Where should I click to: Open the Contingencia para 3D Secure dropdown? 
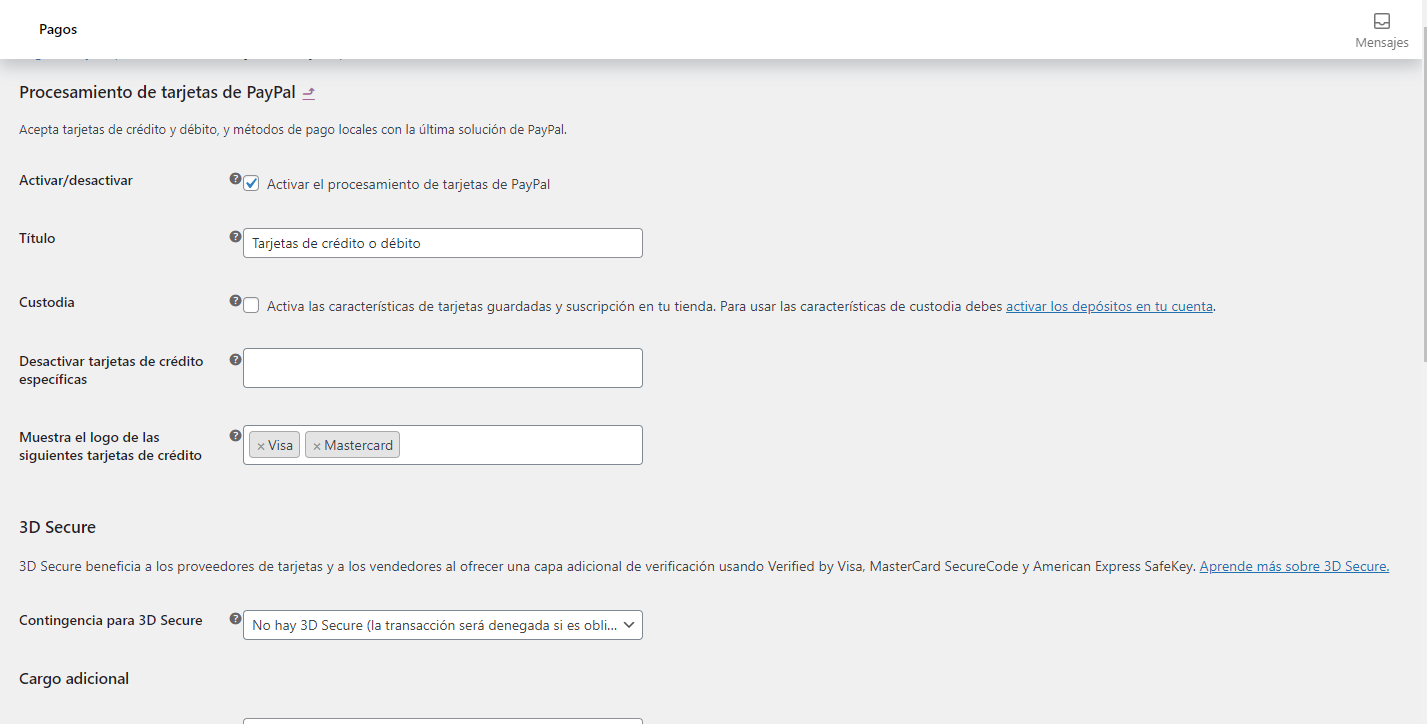(443, 625)
